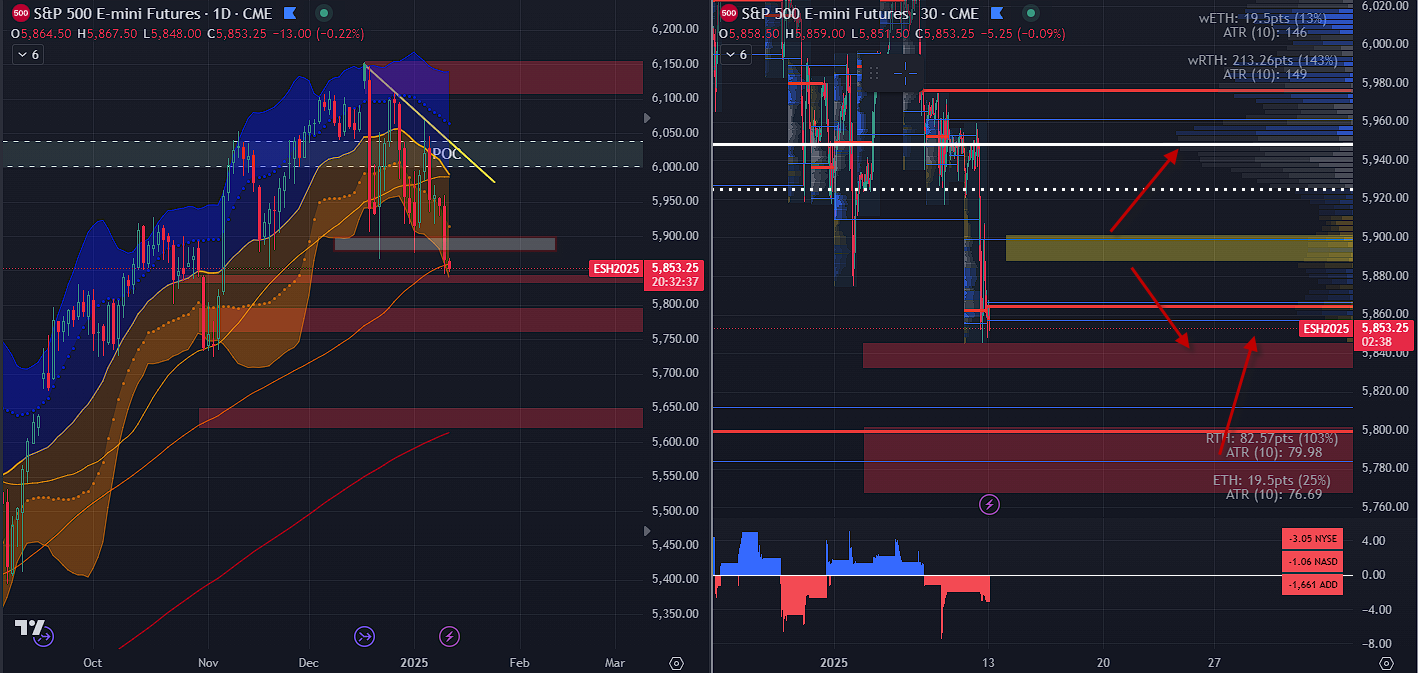Viewport: 1418px width, 673px height.
Task: Click ESH2025 price label on daily chart
Action: 618,268
